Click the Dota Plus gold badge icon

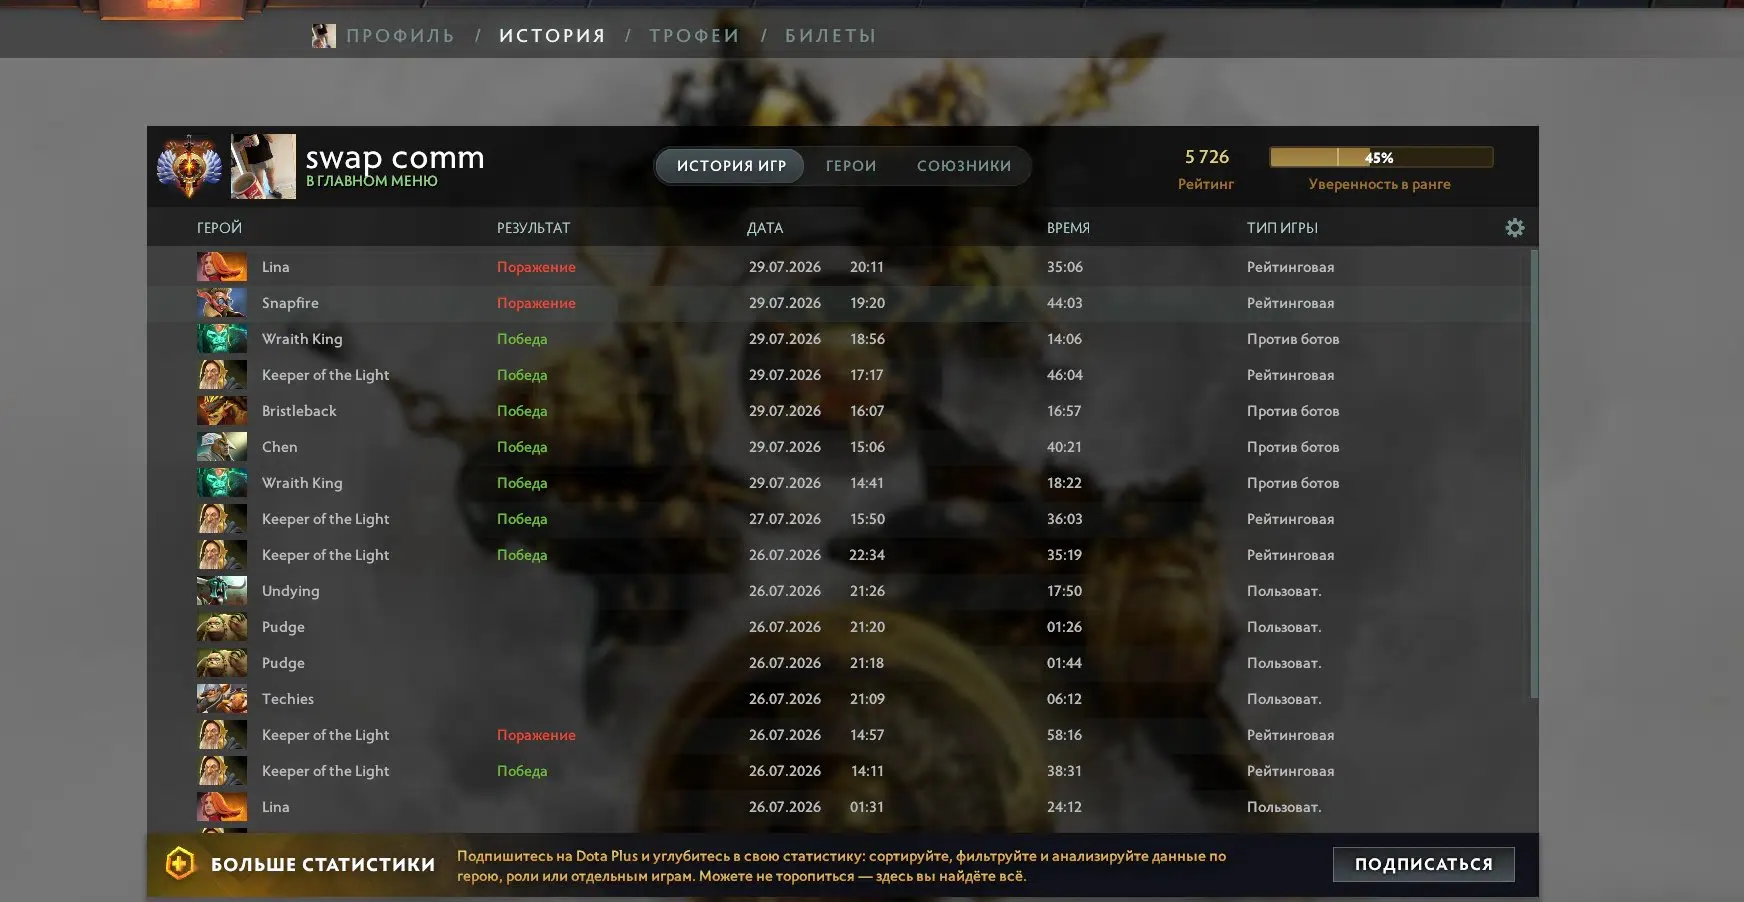(179, 864)
